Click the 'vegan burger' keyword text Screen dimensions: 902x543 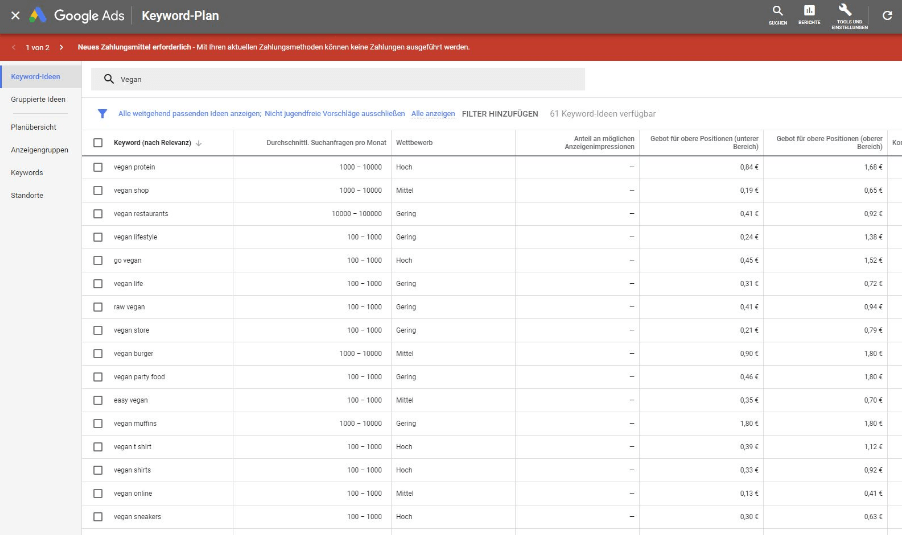pos(133,353)
